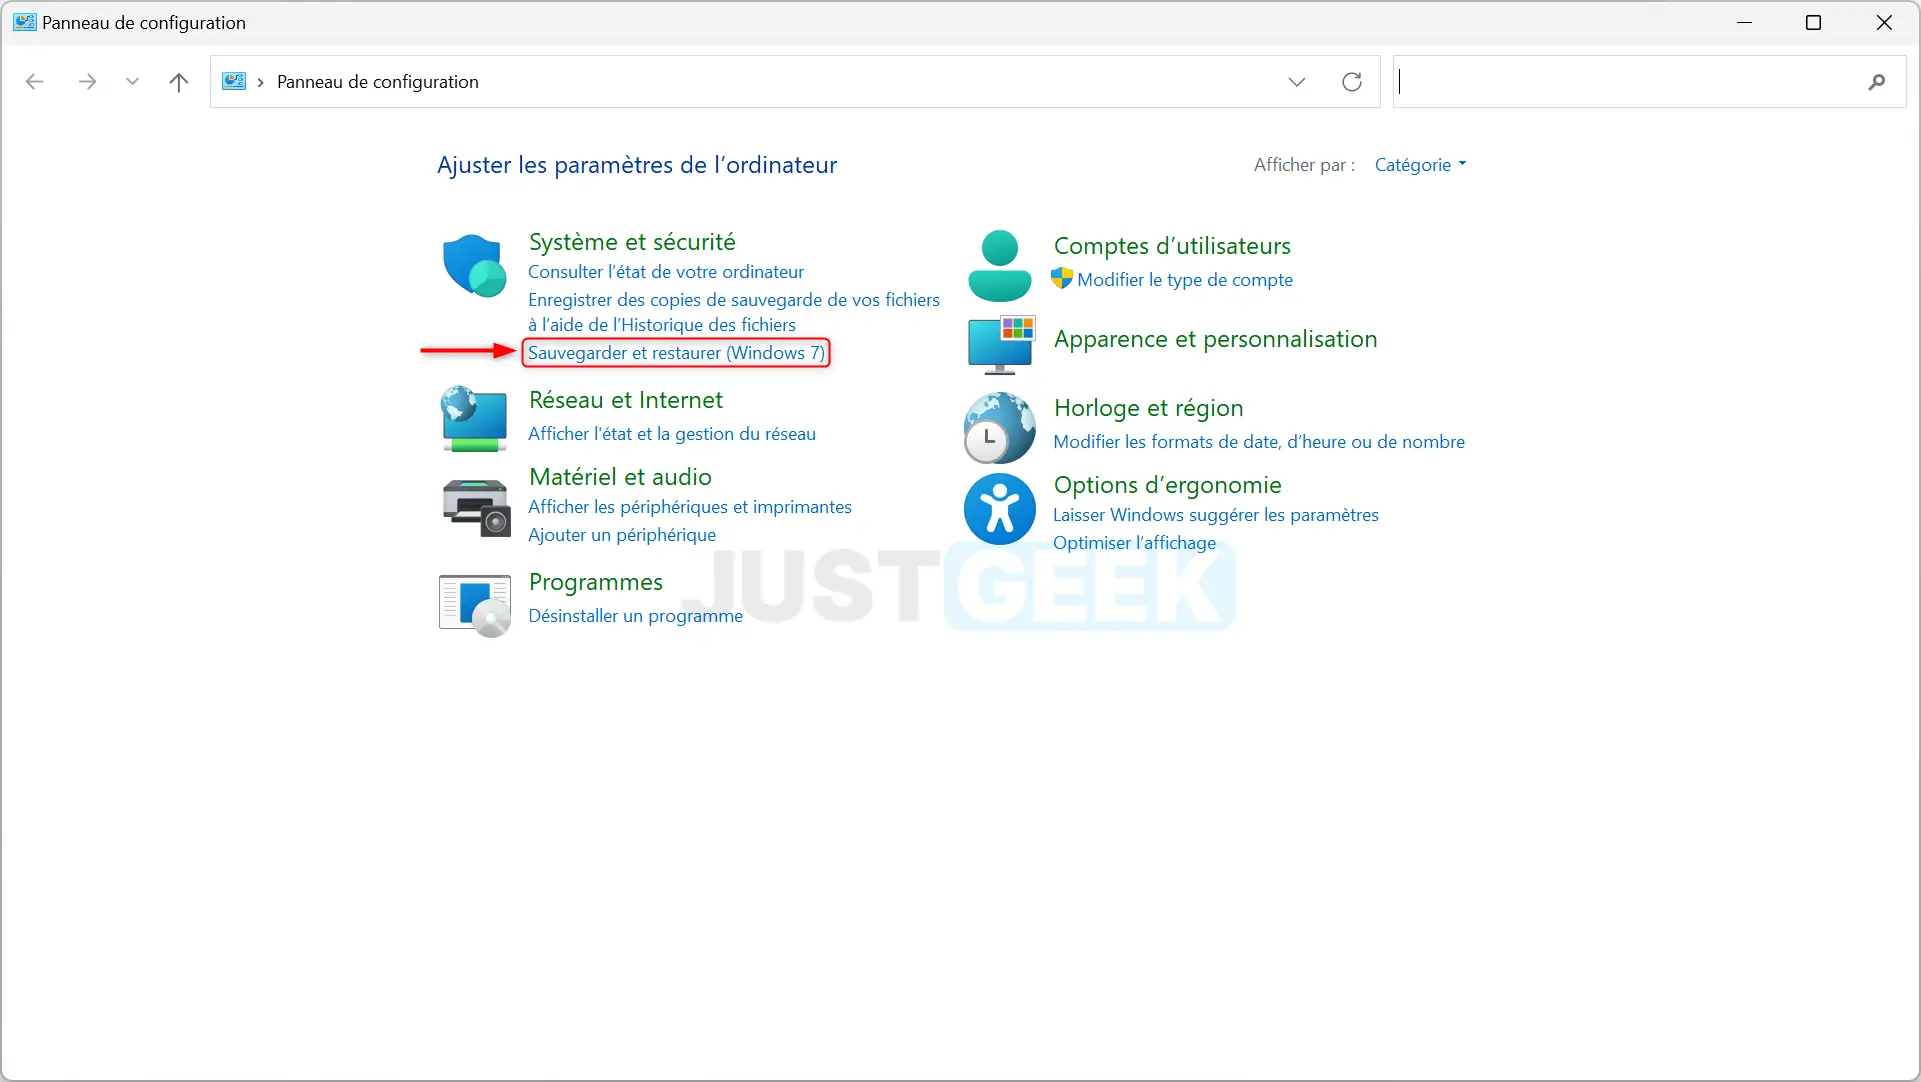Refresh the Control Panel view

1352,82
